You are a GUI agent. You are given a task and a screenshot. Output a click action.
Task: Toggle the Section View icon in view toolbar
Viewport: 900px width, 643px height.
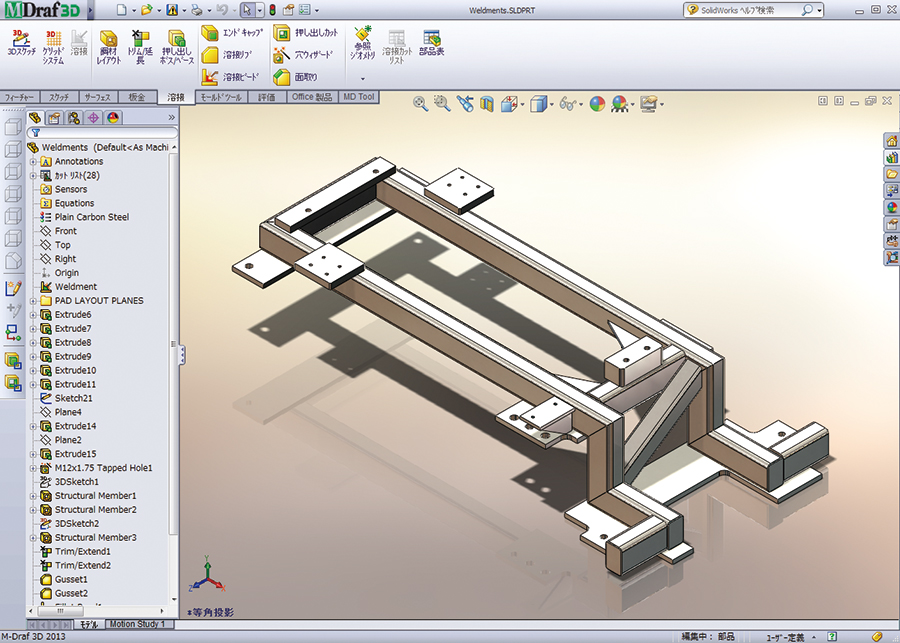pos(487,103)
